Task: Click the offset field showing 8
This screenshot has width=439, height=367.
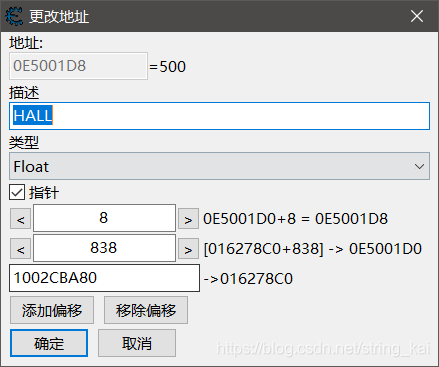Action: click(x=104, y=218)
